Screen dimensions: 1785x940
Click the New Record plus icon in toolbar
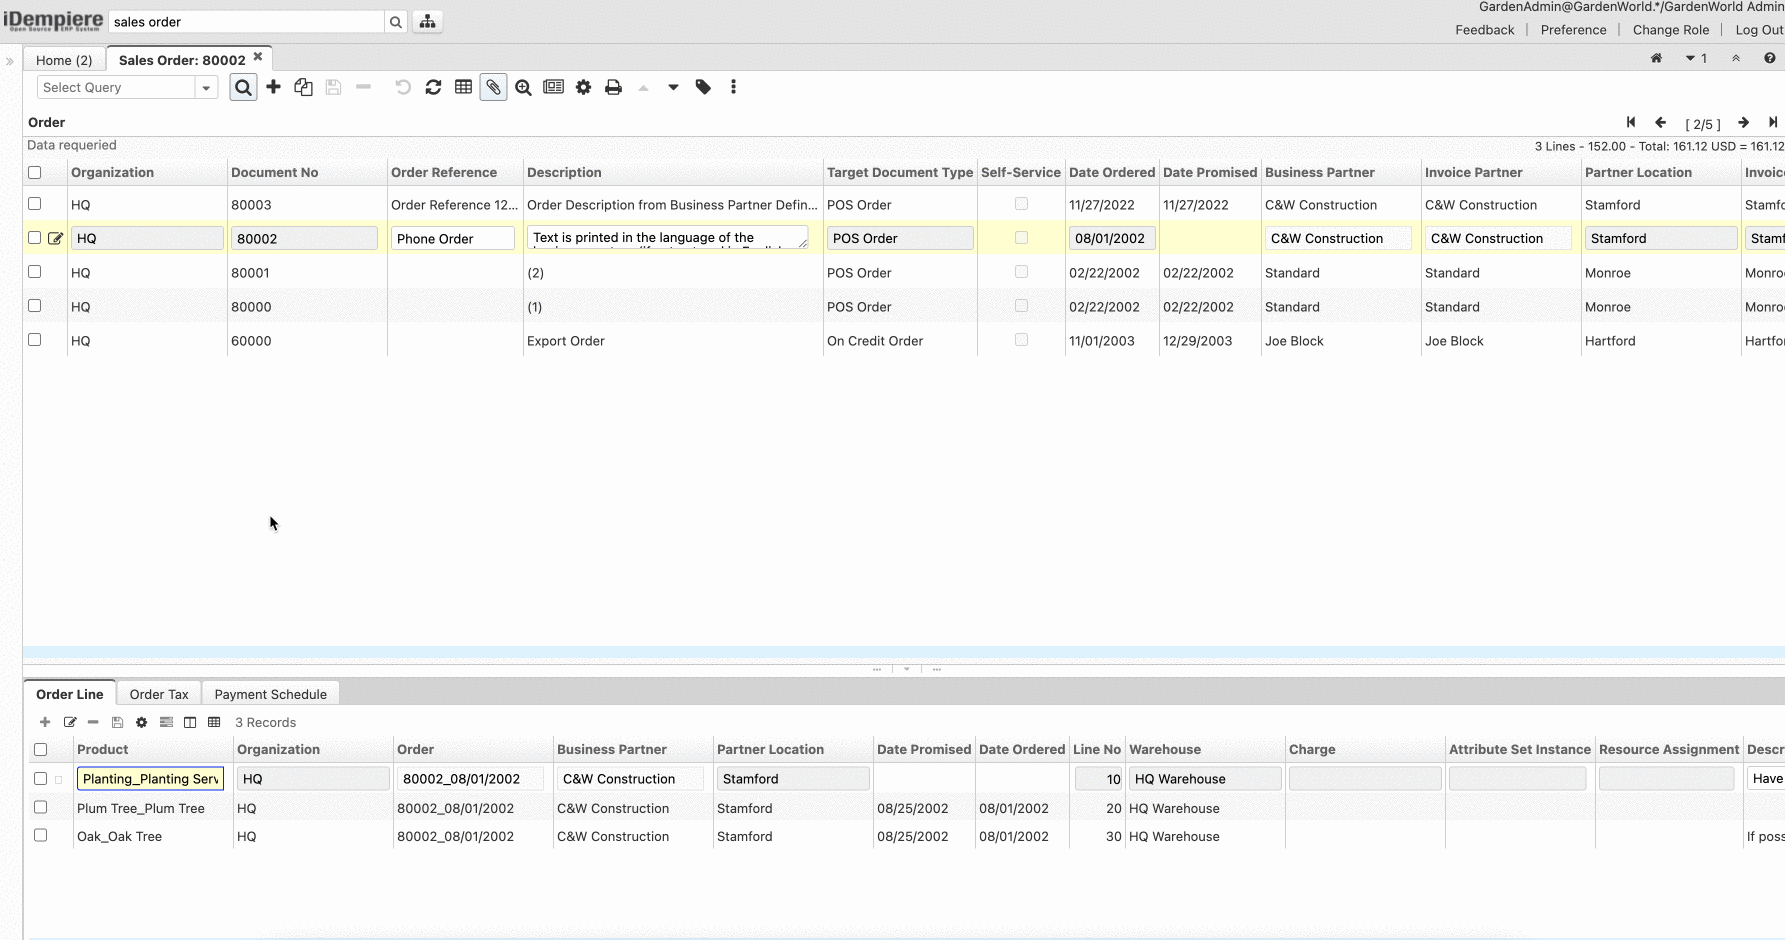[273, 87]
